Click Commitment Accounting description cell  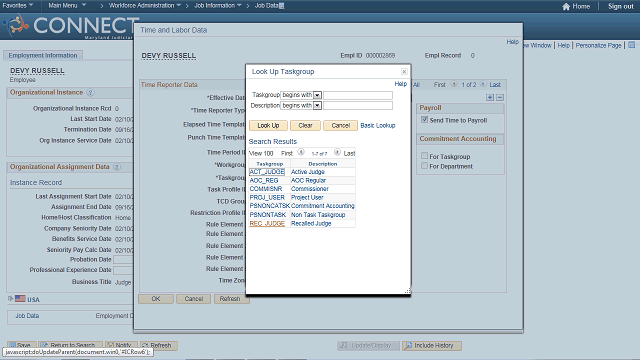322,206
